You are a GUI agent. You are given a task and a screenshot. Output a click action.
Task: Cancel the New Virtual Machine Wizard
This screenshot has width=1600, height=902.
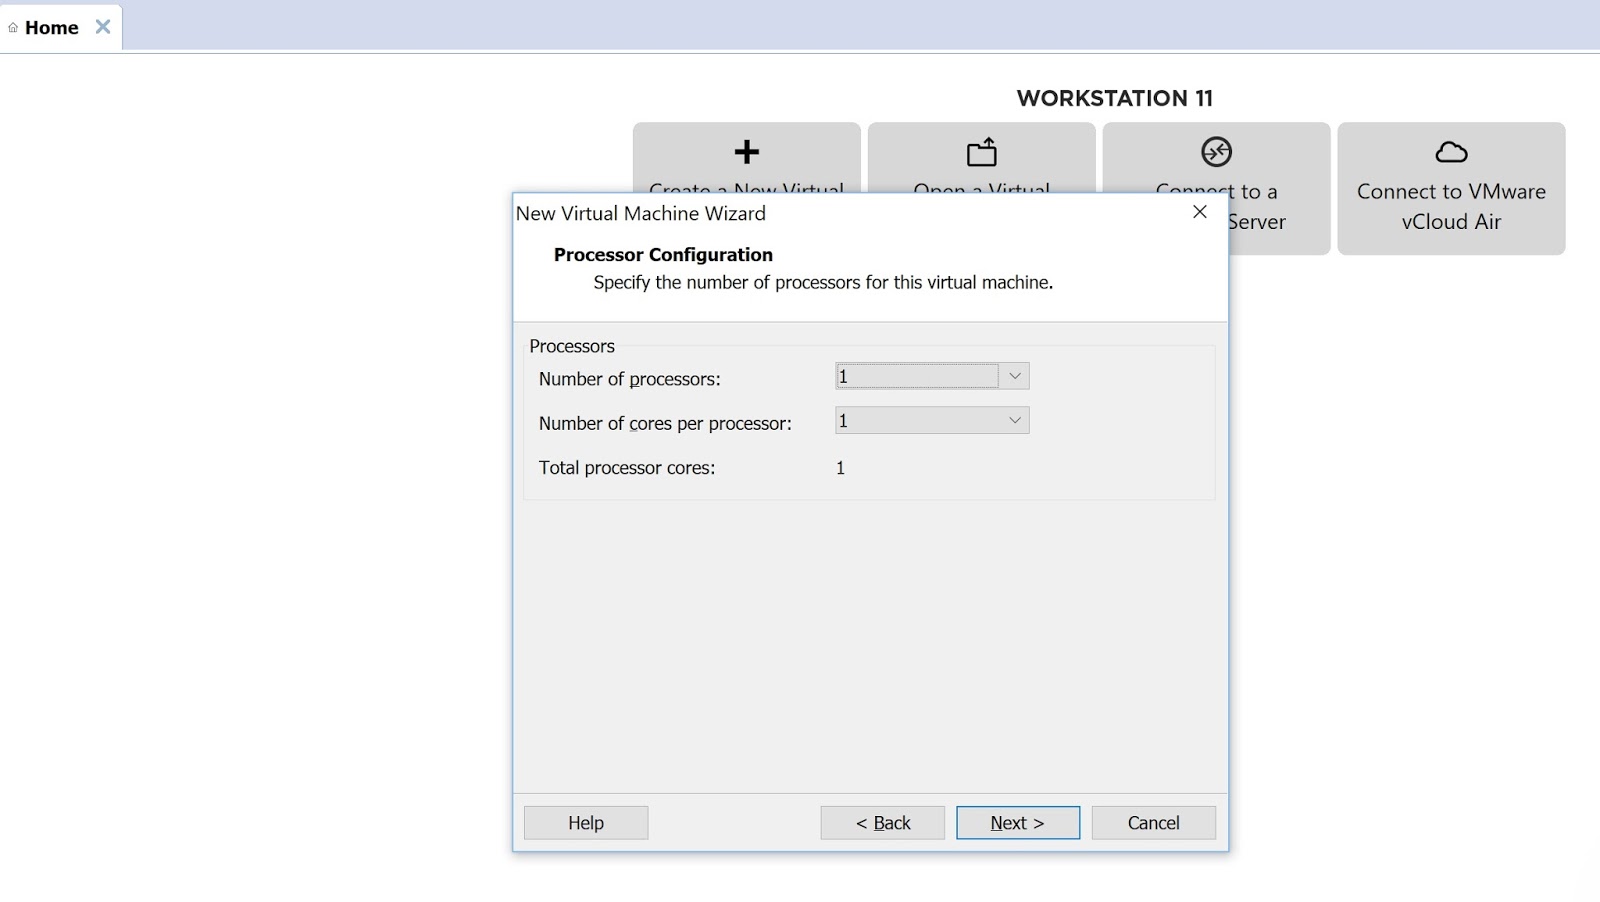(x=1153, y=822)
